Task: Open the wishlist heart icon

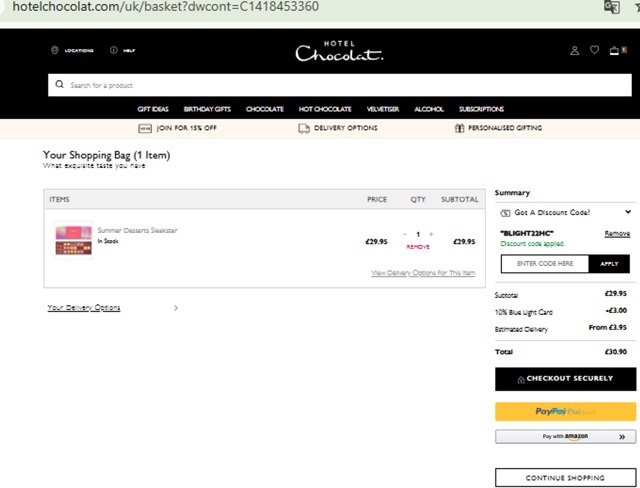Action: [594, 50]
